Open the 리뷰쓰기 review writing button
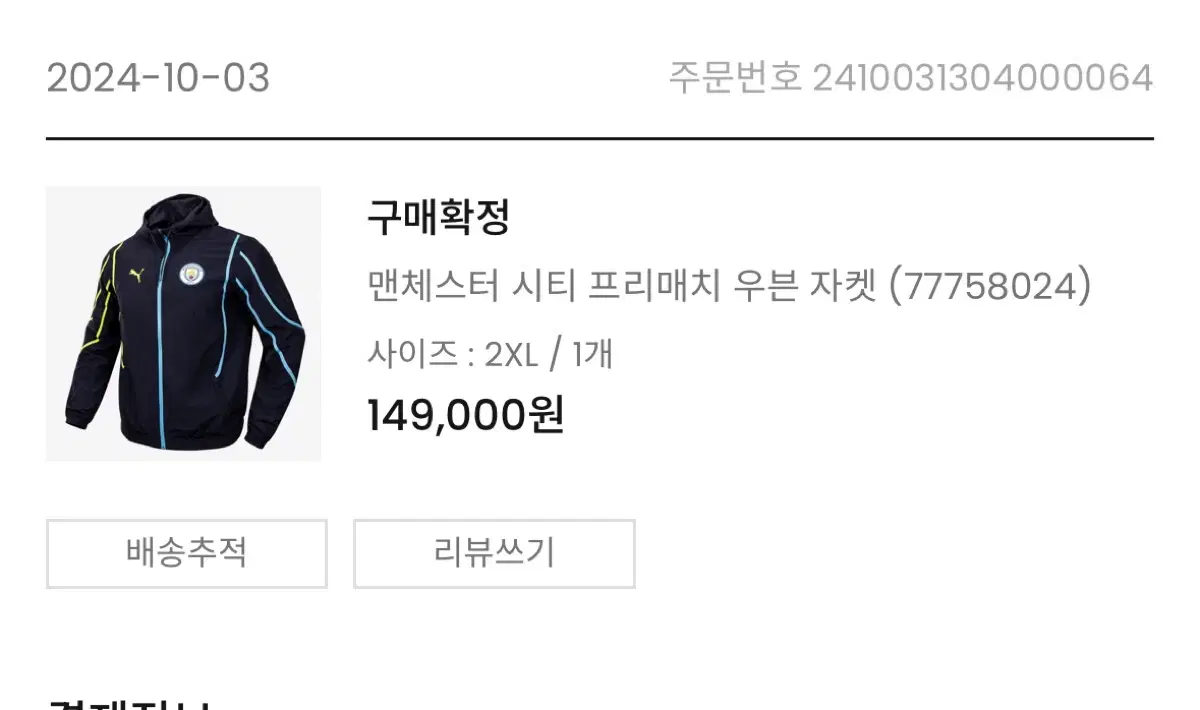The image size is (1200, 710). [x=494, y=553]
